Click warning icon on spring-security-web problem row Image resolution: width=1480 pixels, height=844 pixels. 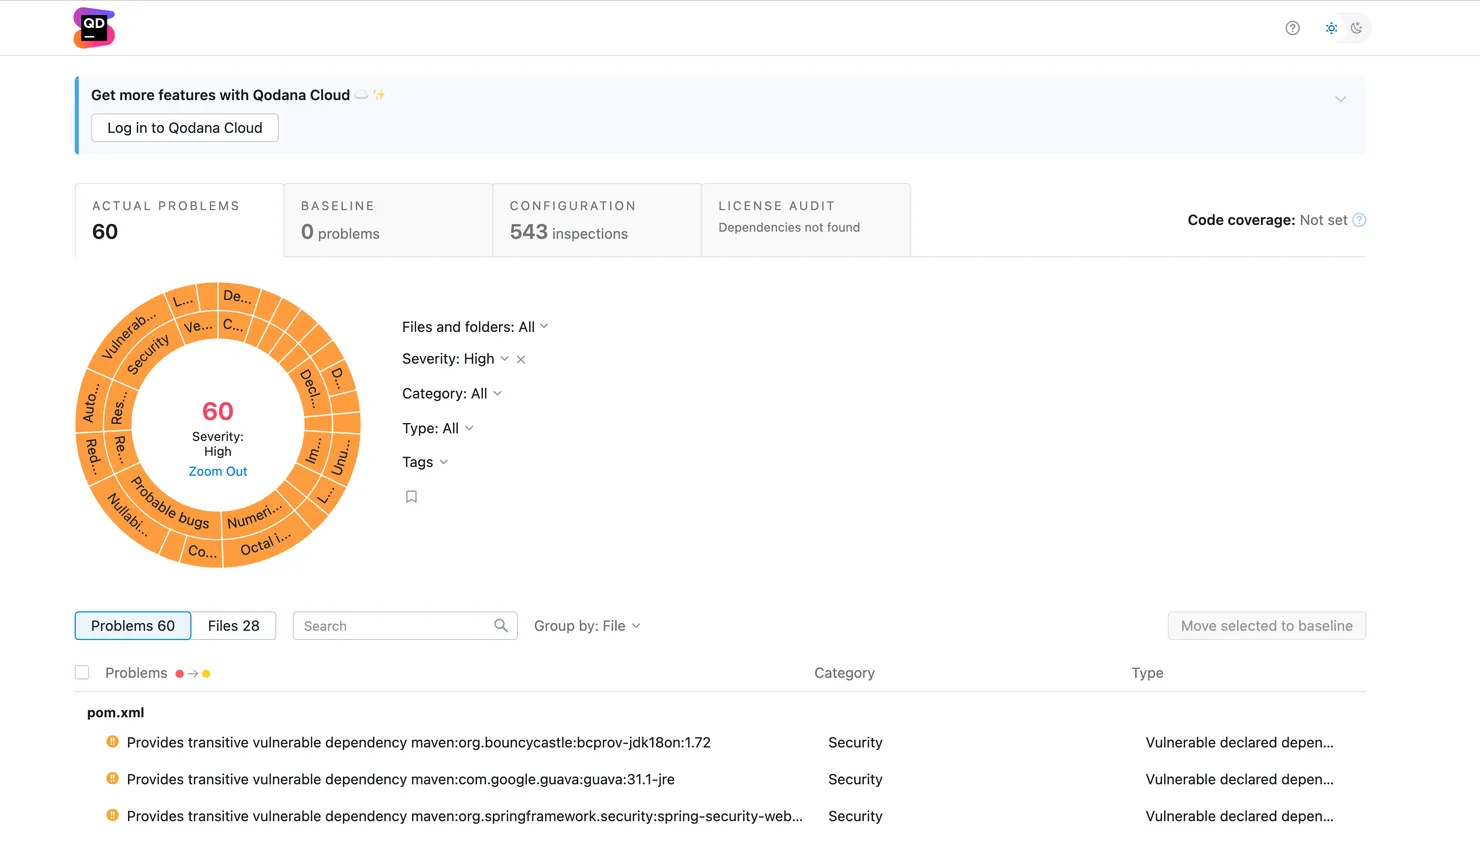[x=112, y=815]
